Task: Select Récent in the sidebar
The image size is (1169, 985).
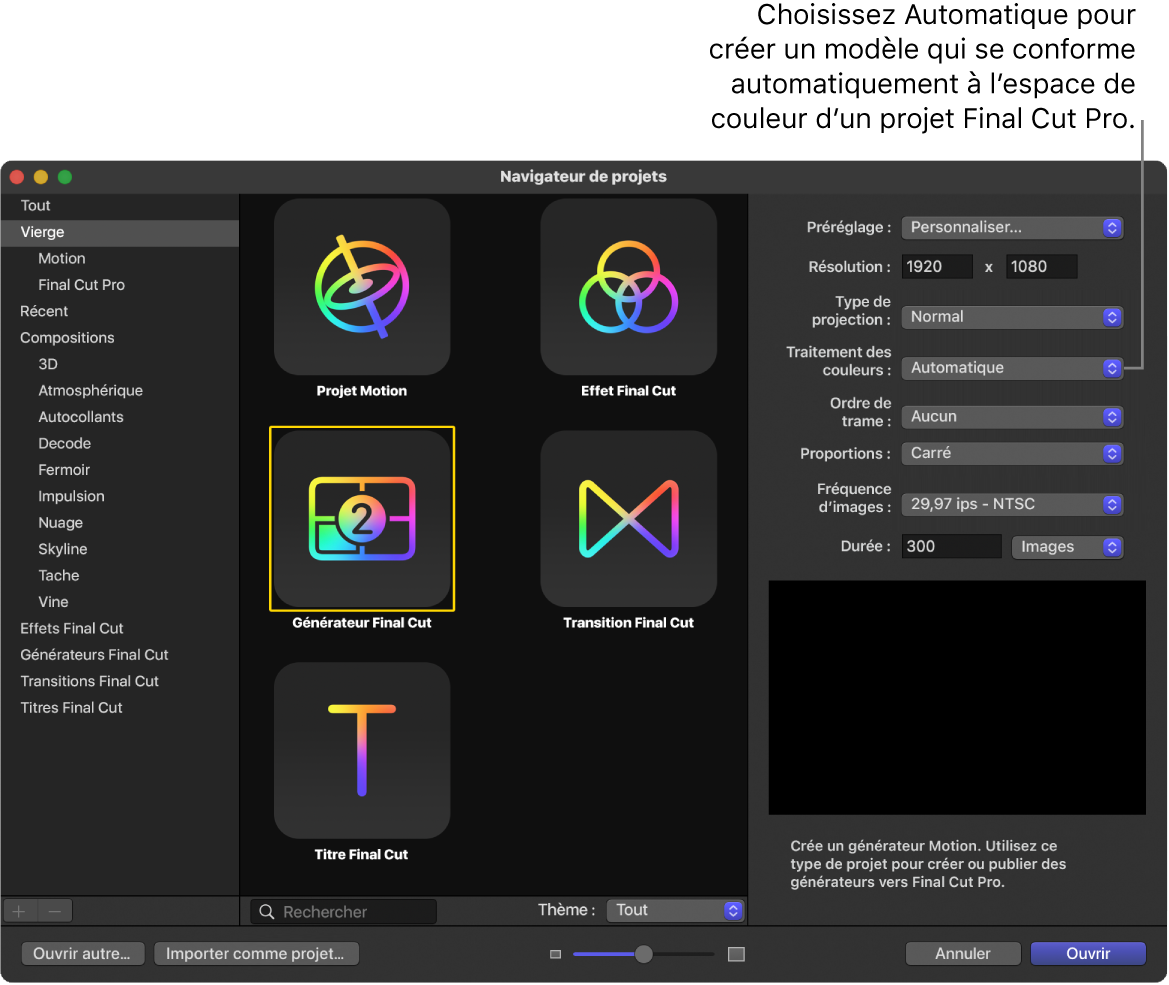Action: click(x=44, y=311)
